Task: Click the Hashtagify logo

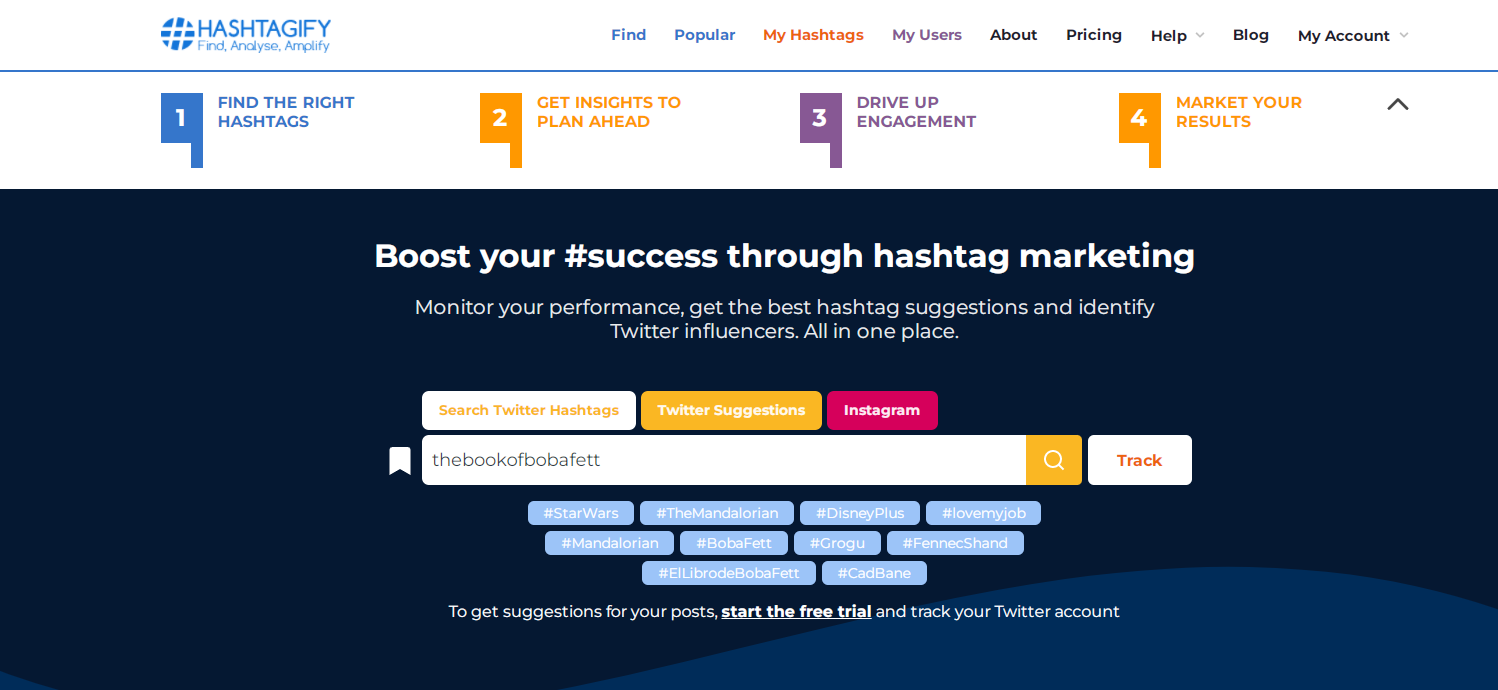Action: click(243, 35)
